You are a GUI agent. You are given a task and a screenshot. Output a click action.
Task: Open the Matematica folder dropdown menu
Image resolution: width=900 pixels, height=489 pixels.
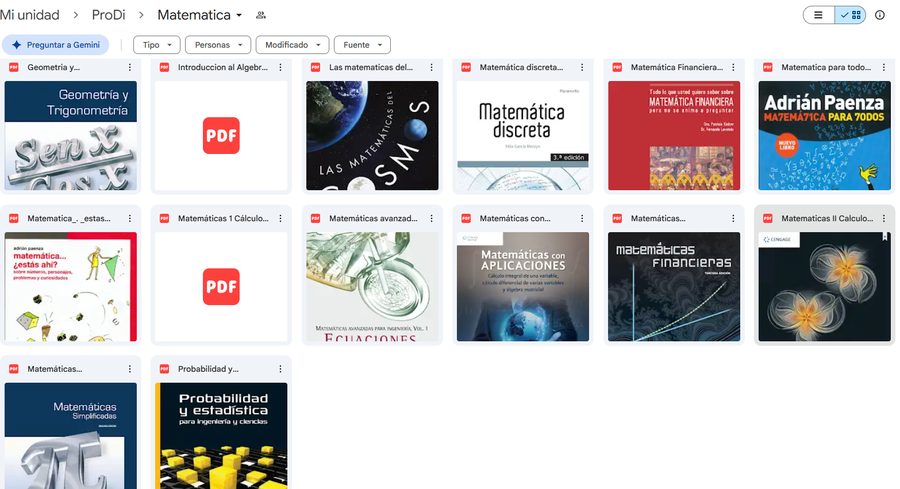tap(200, 15)
